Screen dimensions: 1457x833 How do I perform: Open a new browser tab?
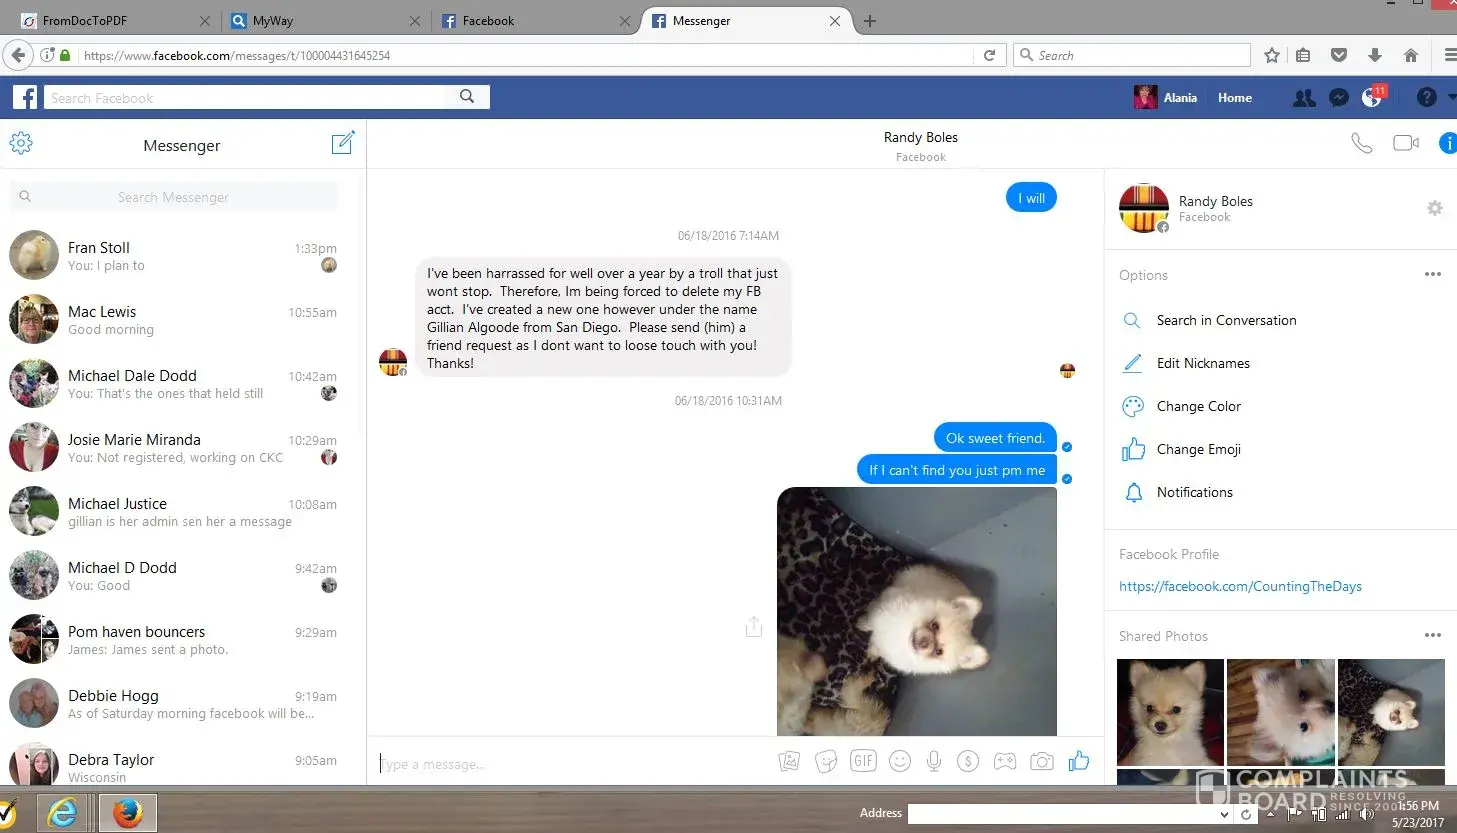click(870, 21)
